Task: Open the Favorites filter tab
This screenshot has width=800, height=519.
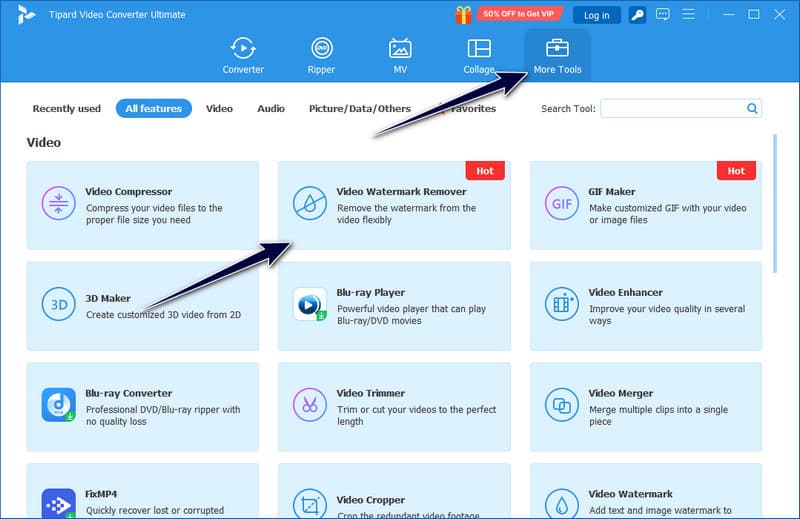Action: (x=468, y=109)
